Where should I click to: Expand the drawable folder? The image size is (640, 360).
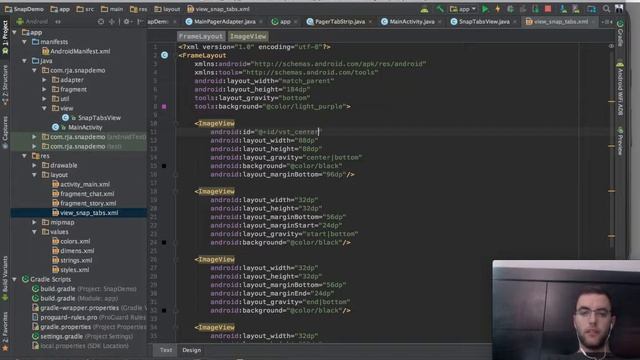pyautogui.click(x=35, y=165)
